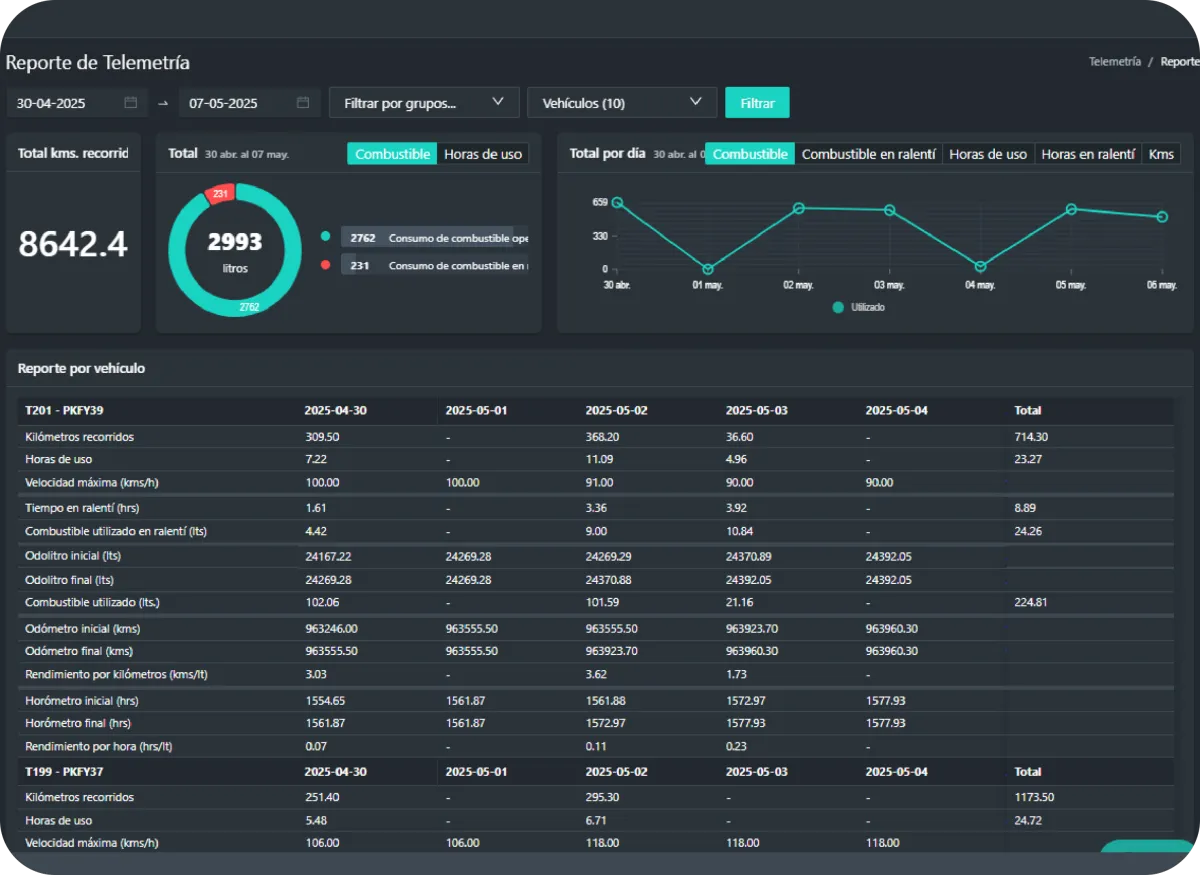
Task: Switch daily chart to Horas en ralentí tab
Action: click(x=1087, y=154)
